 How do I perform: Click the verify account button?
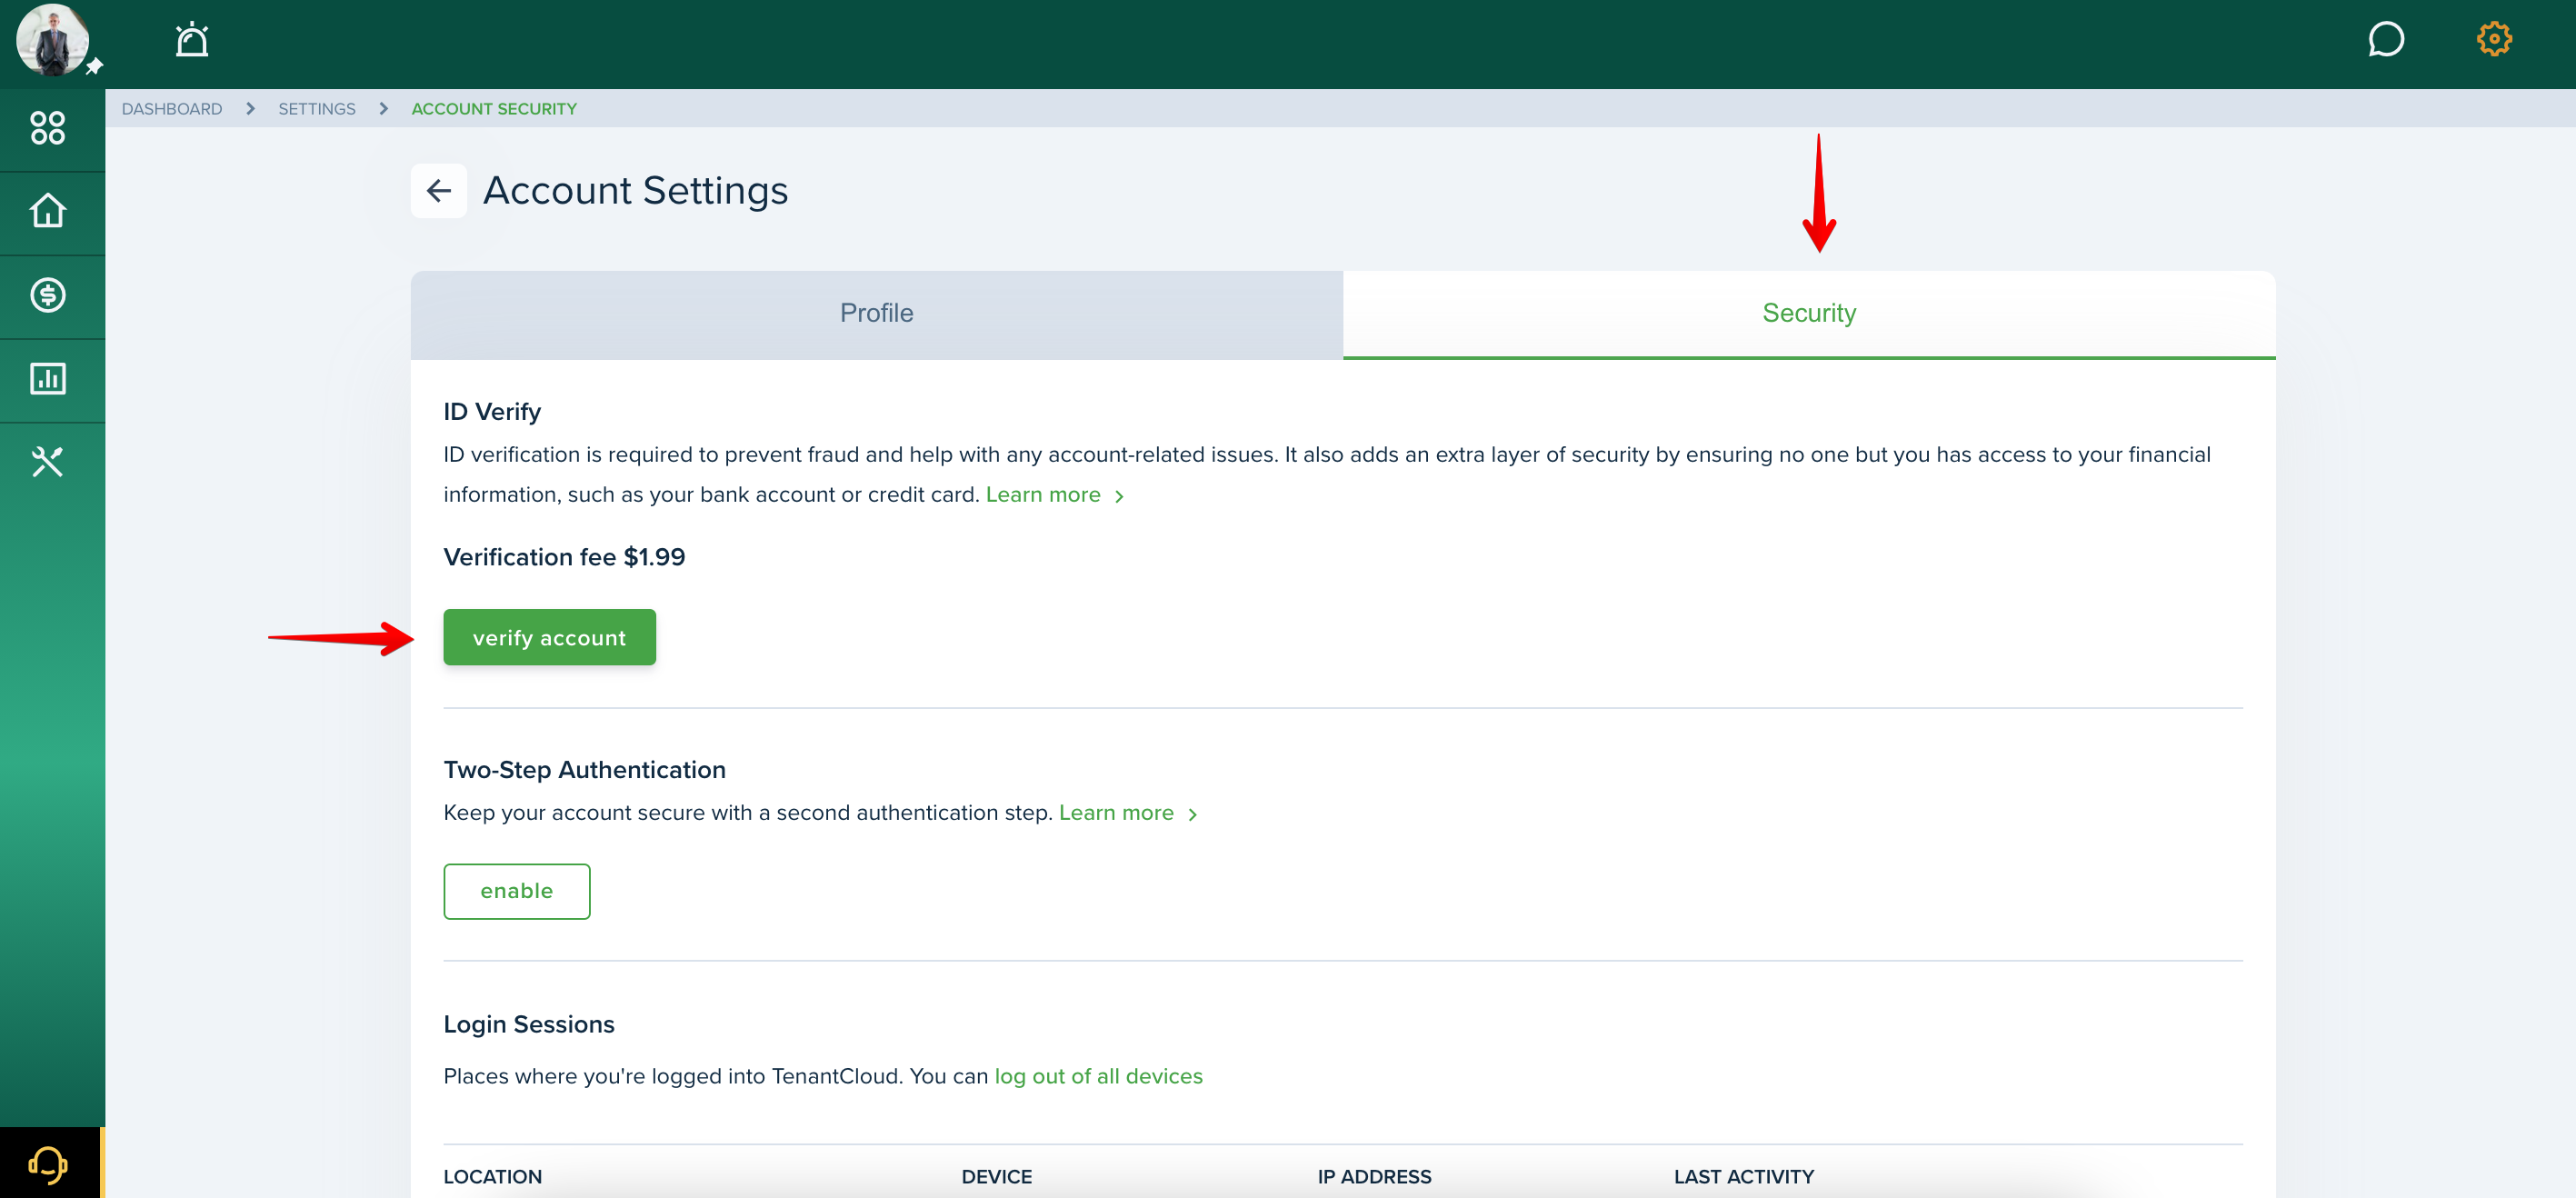pyautogui.click(x=549, y=637)
